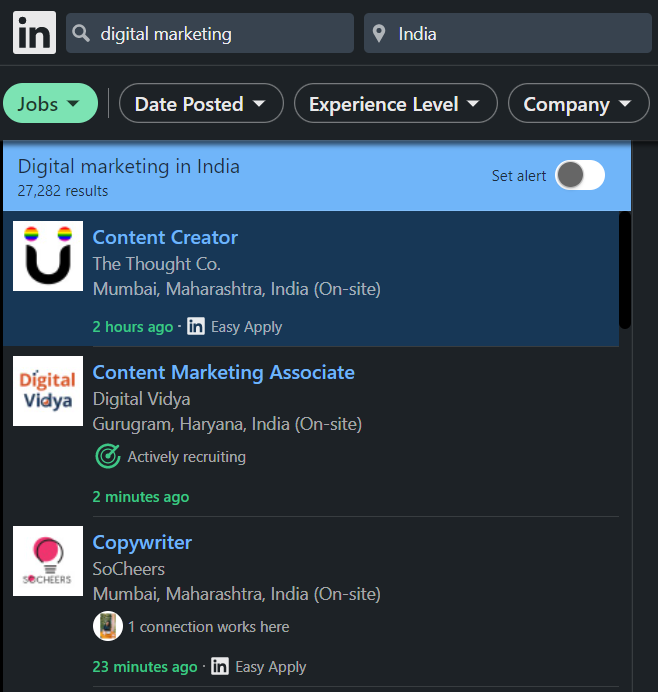
Task: Click the Digital Vidya company name
Action: point(142,399)
